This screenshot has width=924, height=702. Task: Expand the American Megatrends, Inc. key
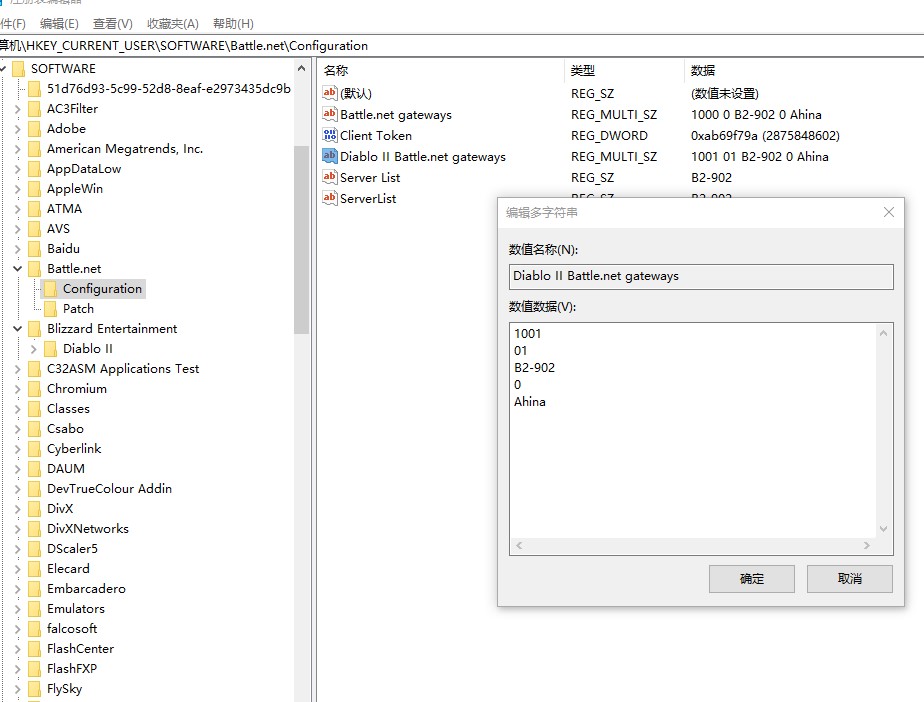coord(18,149)
